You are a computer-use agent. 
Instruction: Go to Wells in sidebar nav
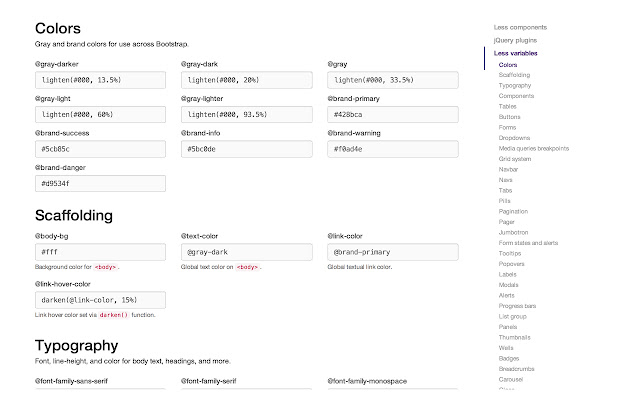coord(506,348)
